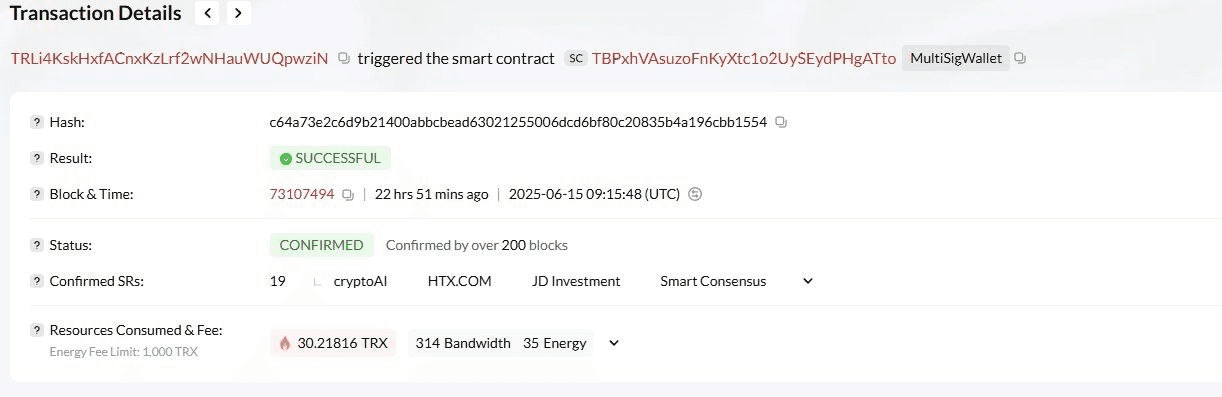The width and height of the screenshot is (1222, 397).
Task: Show help for the Hash field
Action: pyautogui.click(x=37, y=122)
